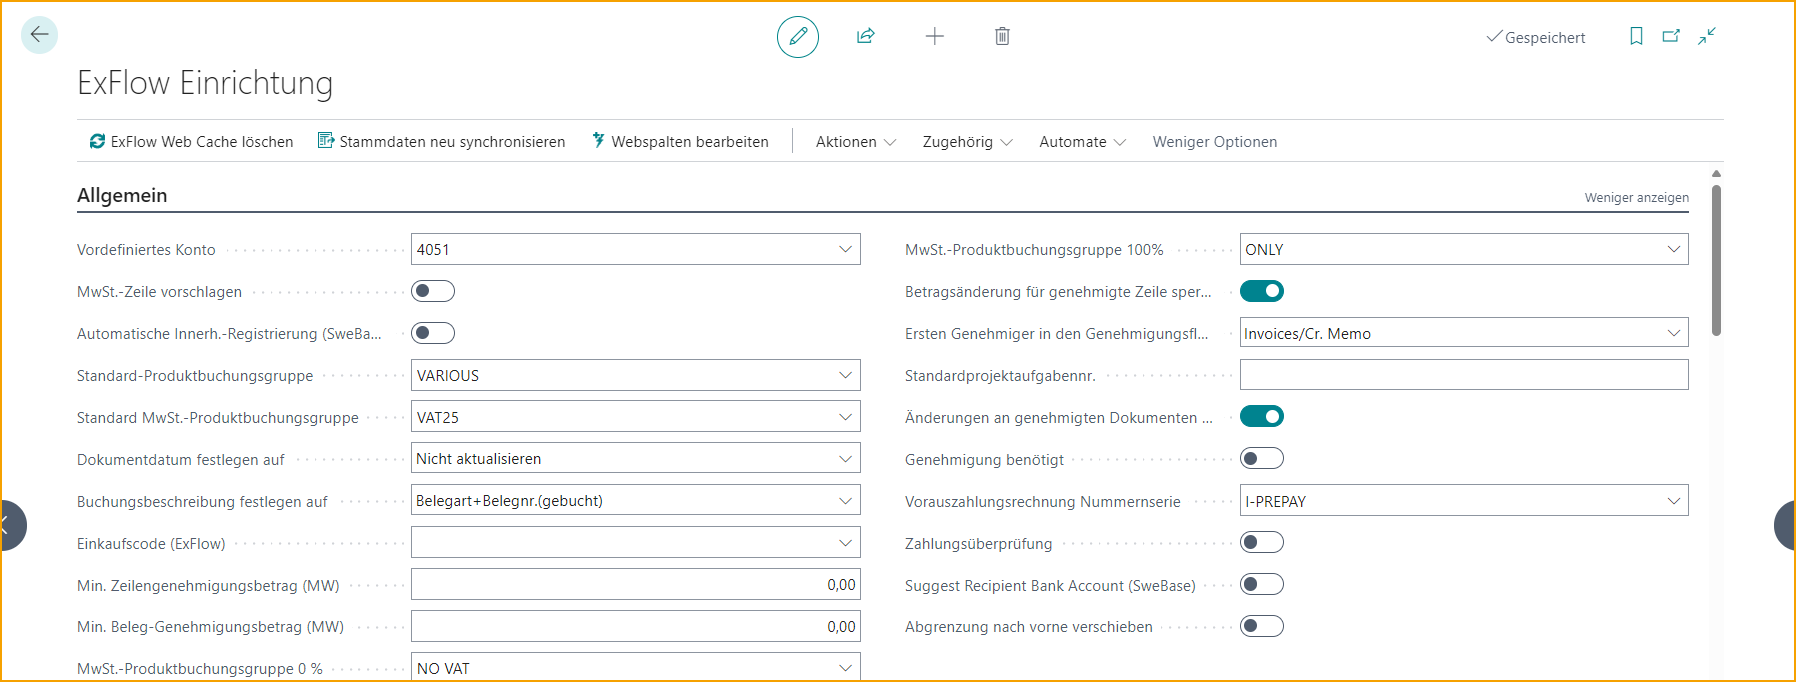The width and height of the screenshot is (1796, 682).
Task: Open page in new window icon
Action: [x=1671, y=36]
